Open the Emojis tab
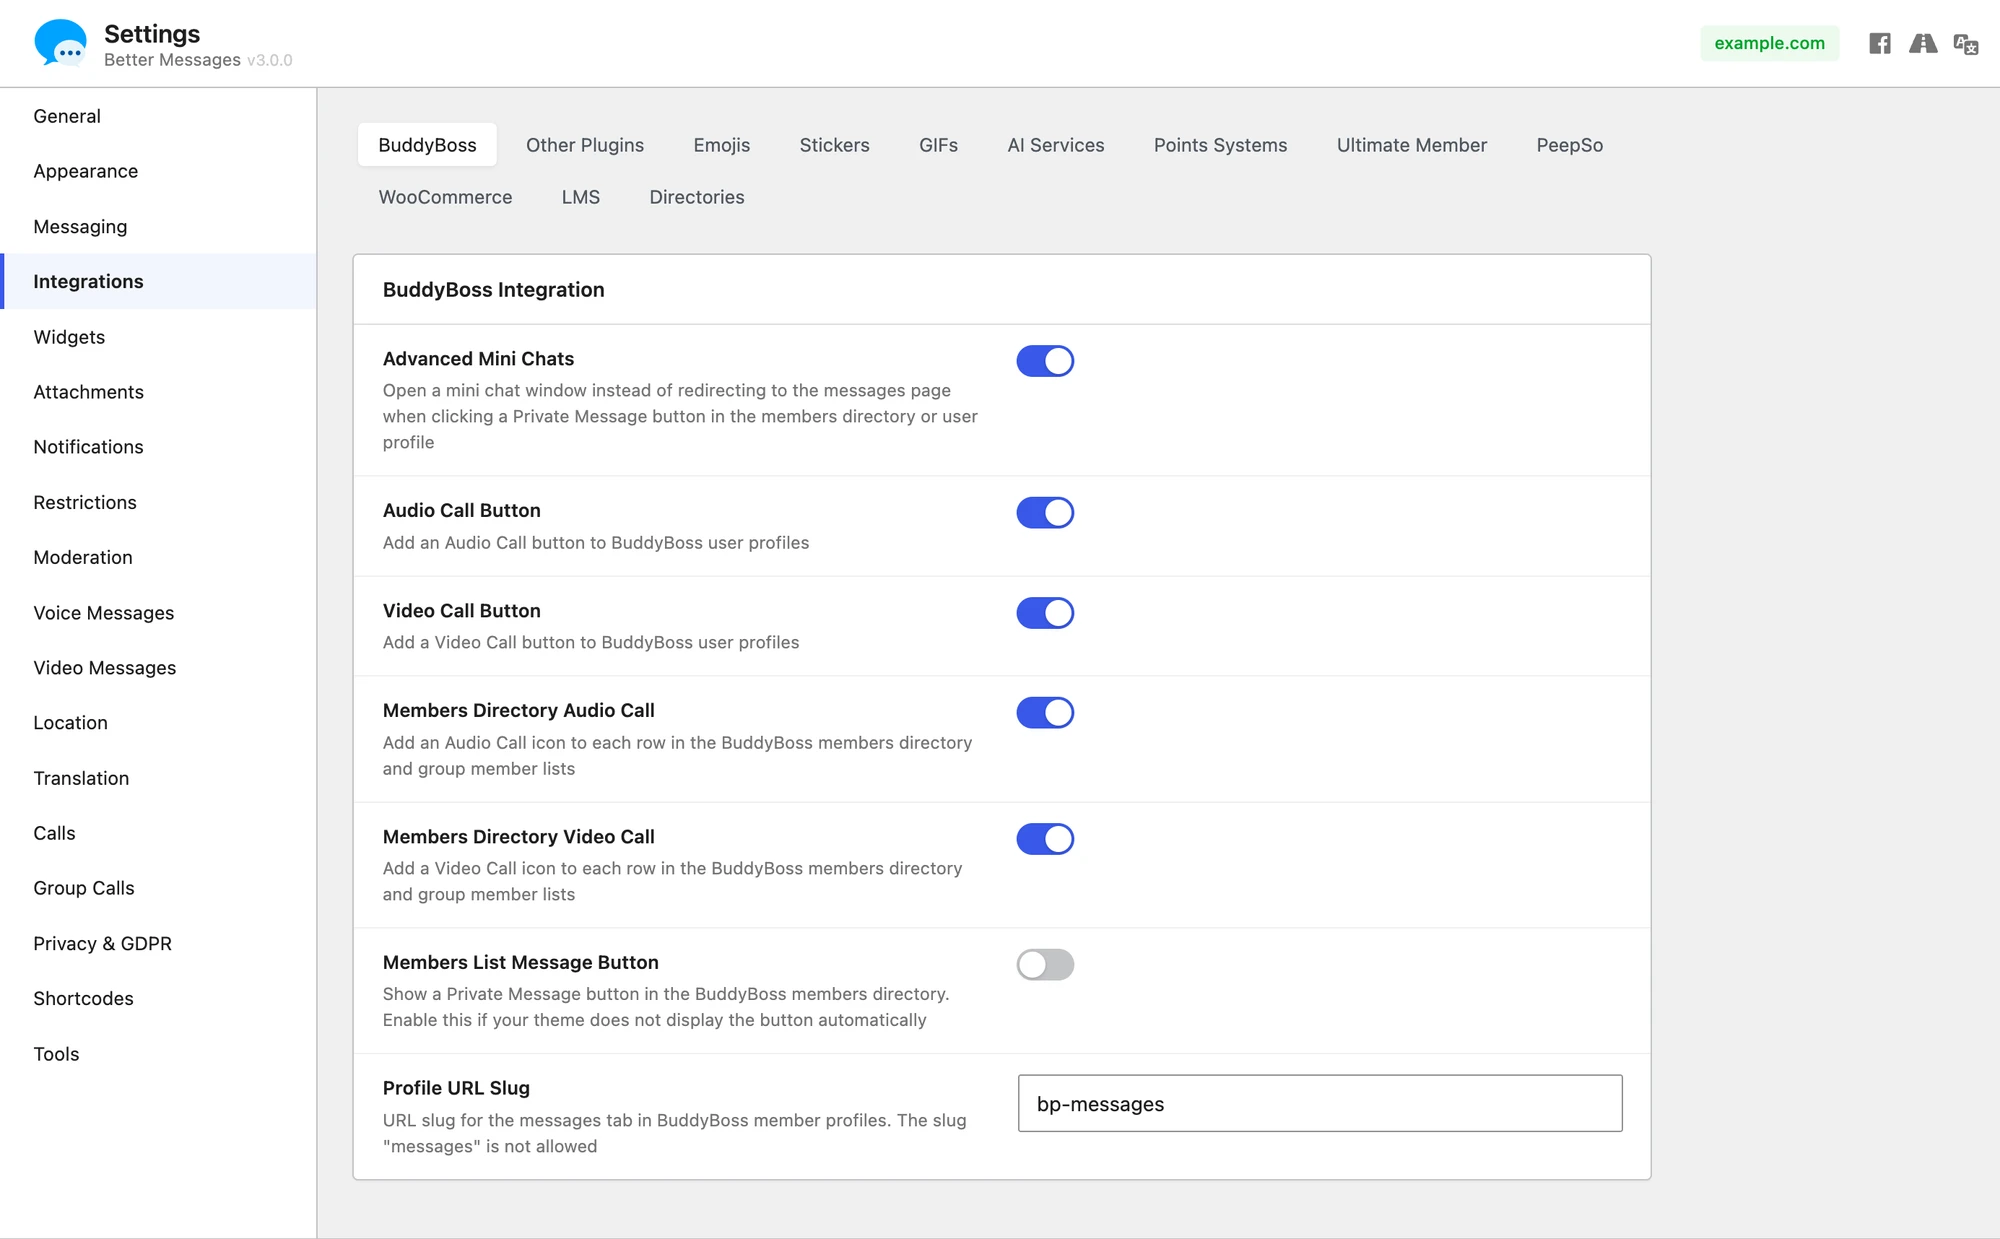The width and height of the screenshot is (2000, 1239). (x=722, y=145)
